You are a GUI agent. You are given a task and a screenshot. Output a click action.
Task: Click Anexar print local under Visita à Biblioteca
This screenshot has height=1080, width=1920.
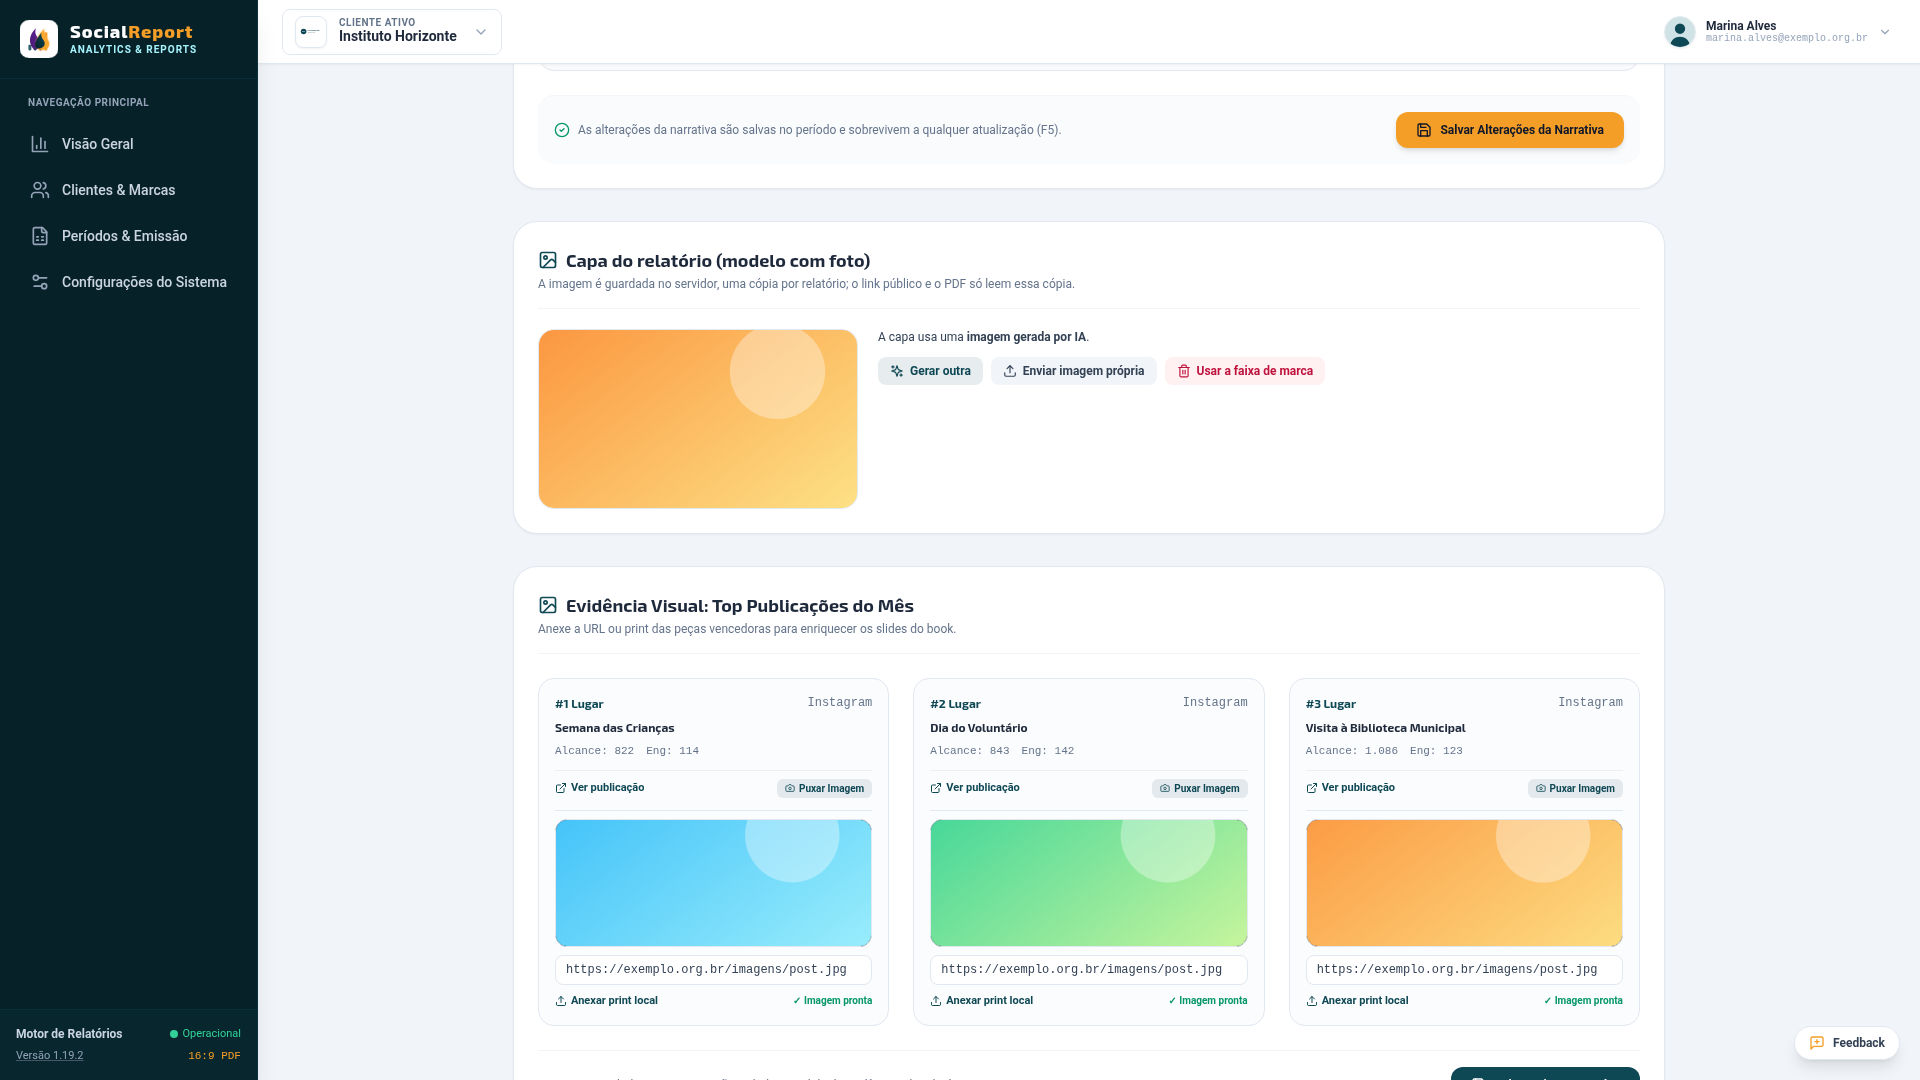(1357, 1001)
